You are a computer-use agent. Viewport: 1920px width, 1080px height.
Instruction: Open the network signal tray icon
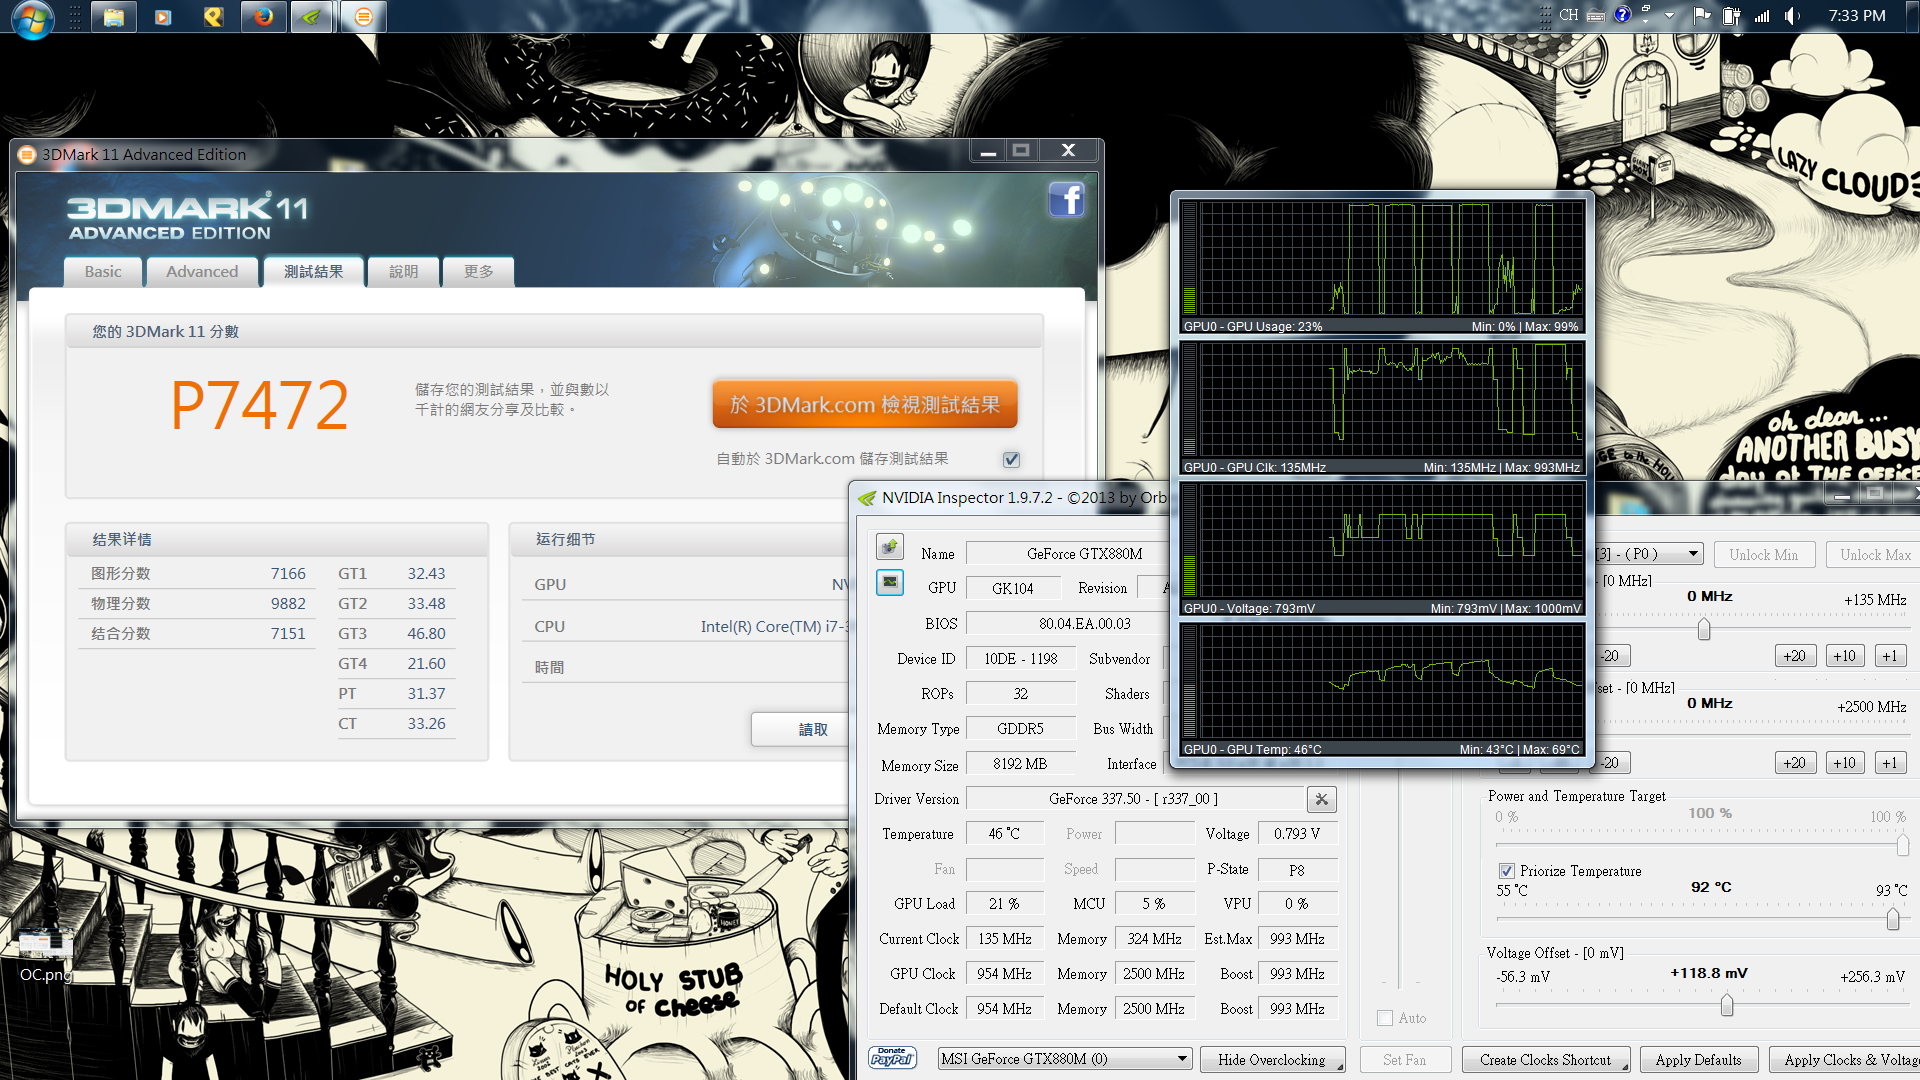click(1762, 16)
